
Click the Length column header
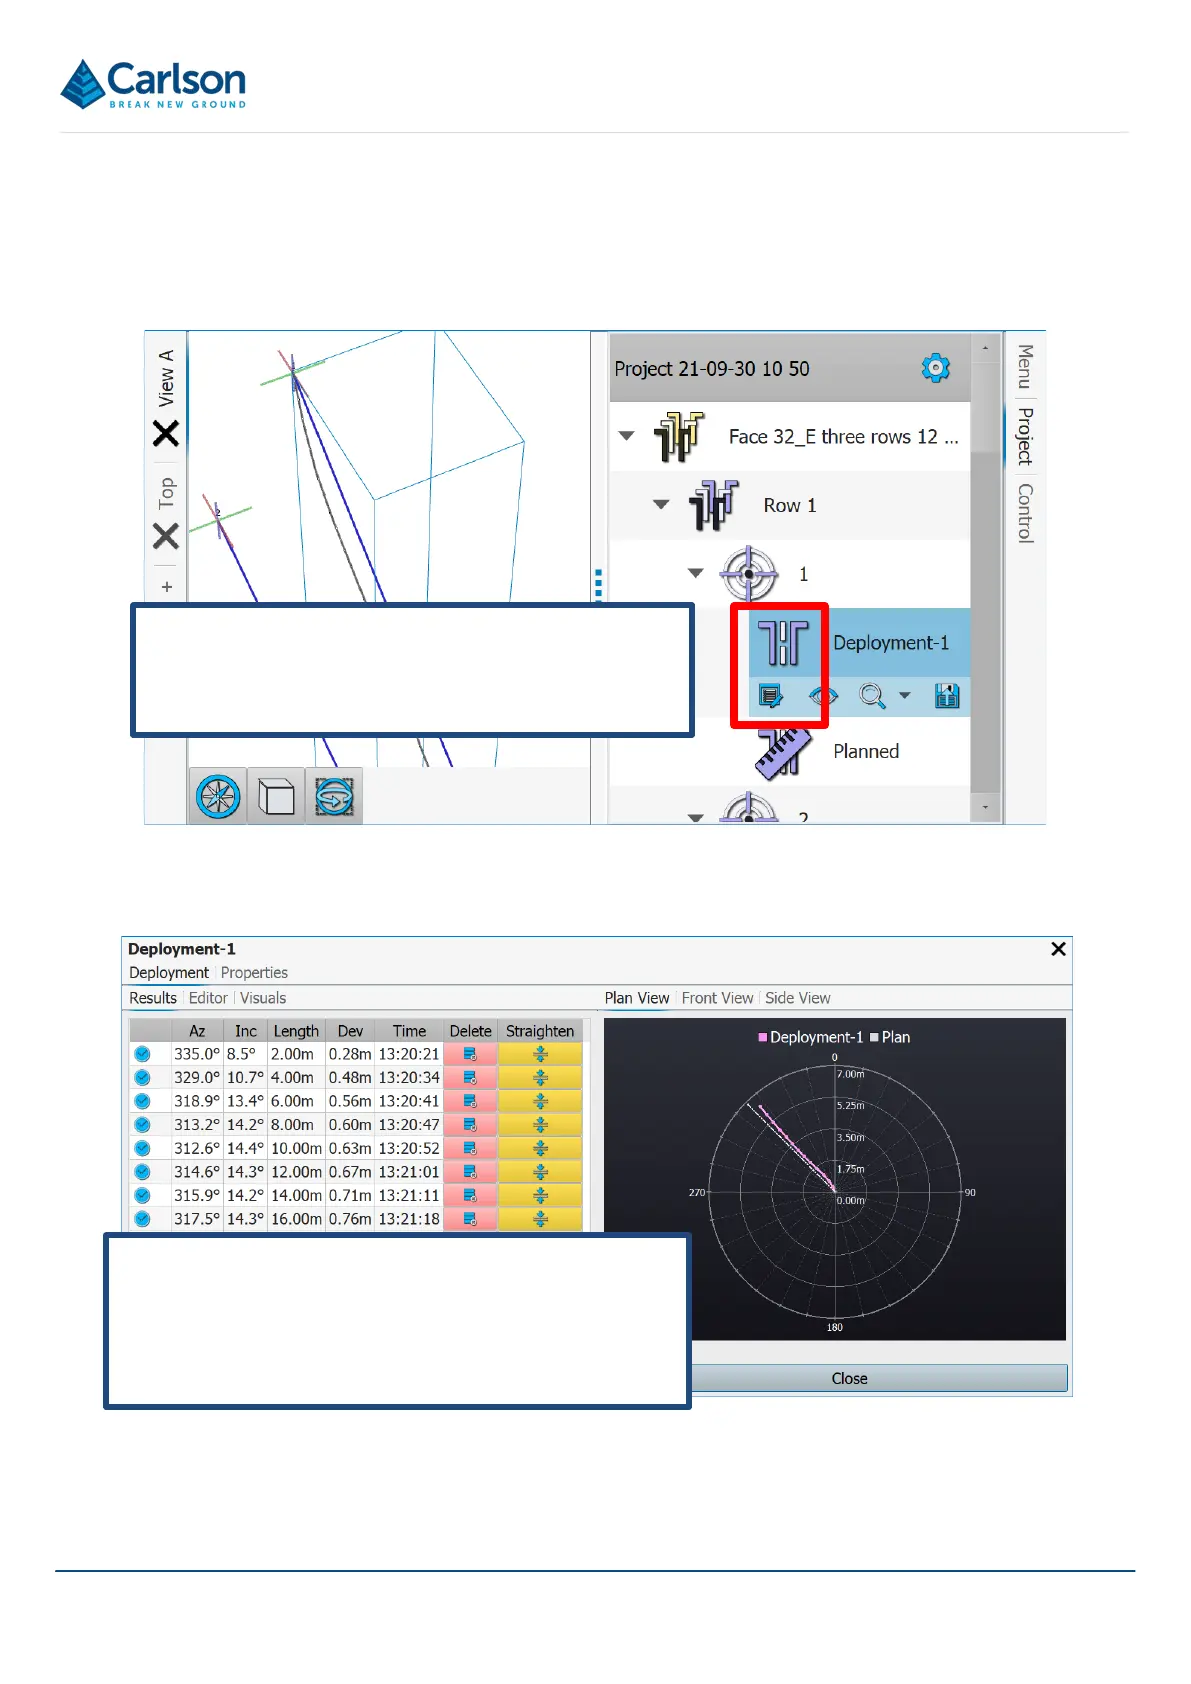tap(296, 1031)
